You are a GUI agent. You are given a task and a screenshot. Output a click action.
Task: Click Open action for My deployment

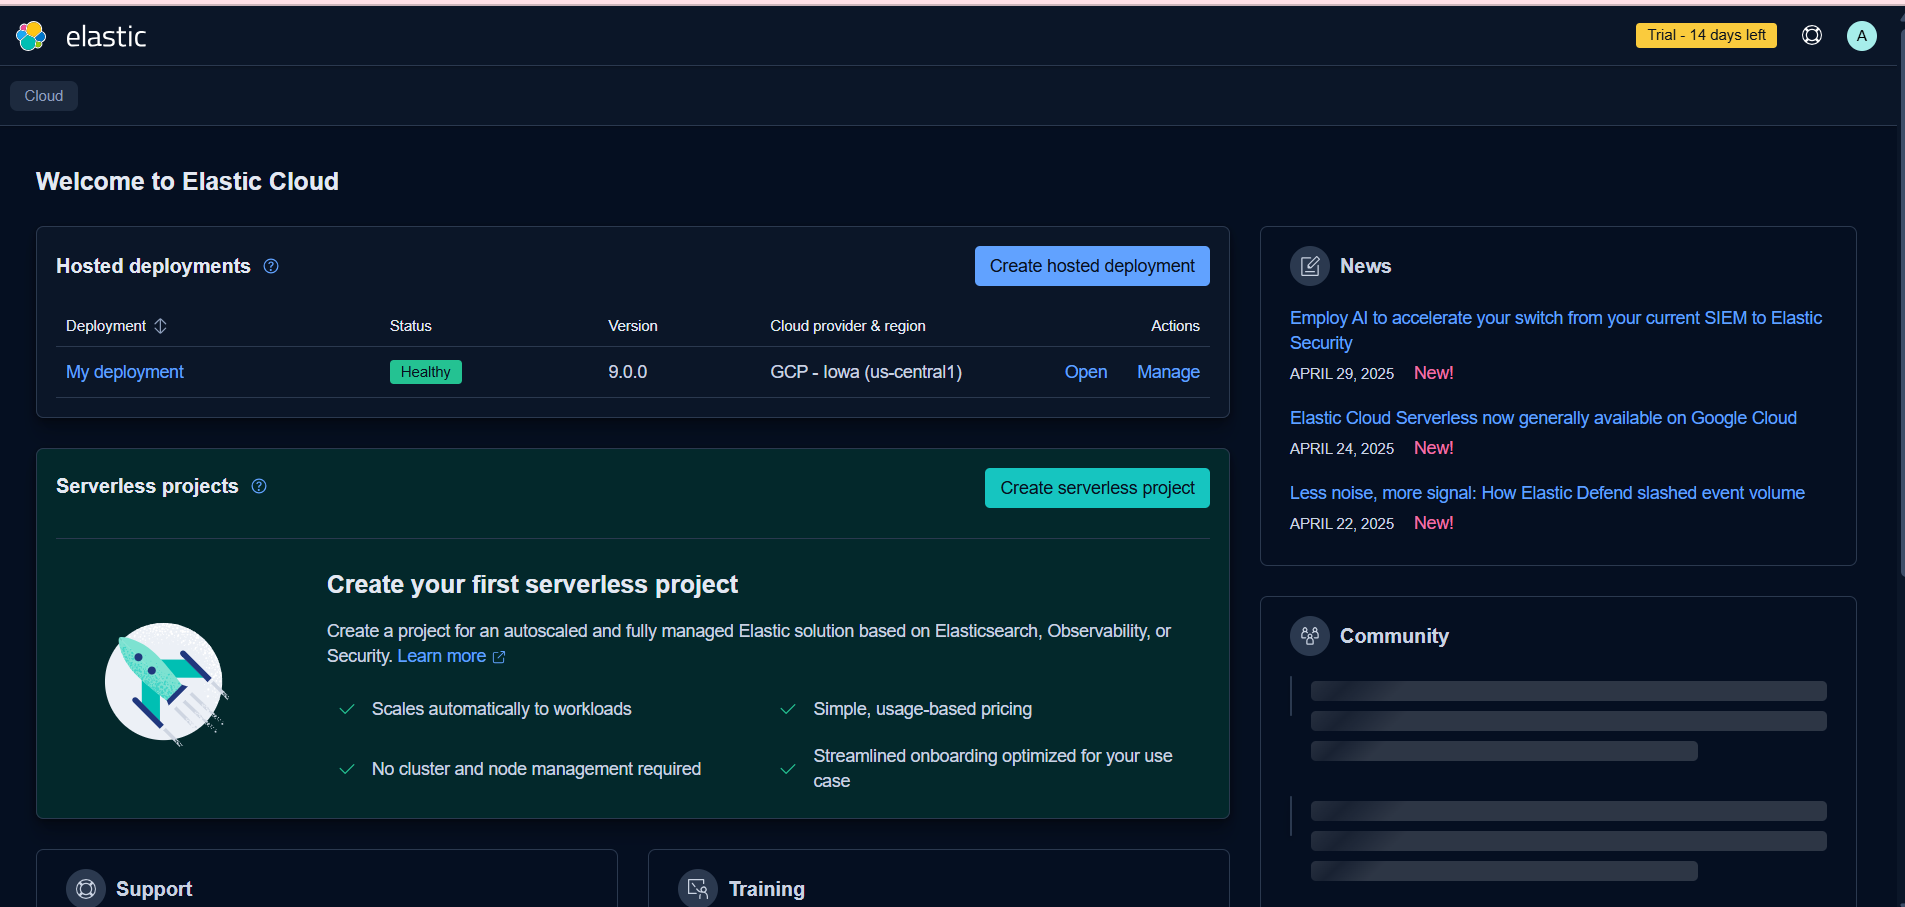(x=1085, y=372)
